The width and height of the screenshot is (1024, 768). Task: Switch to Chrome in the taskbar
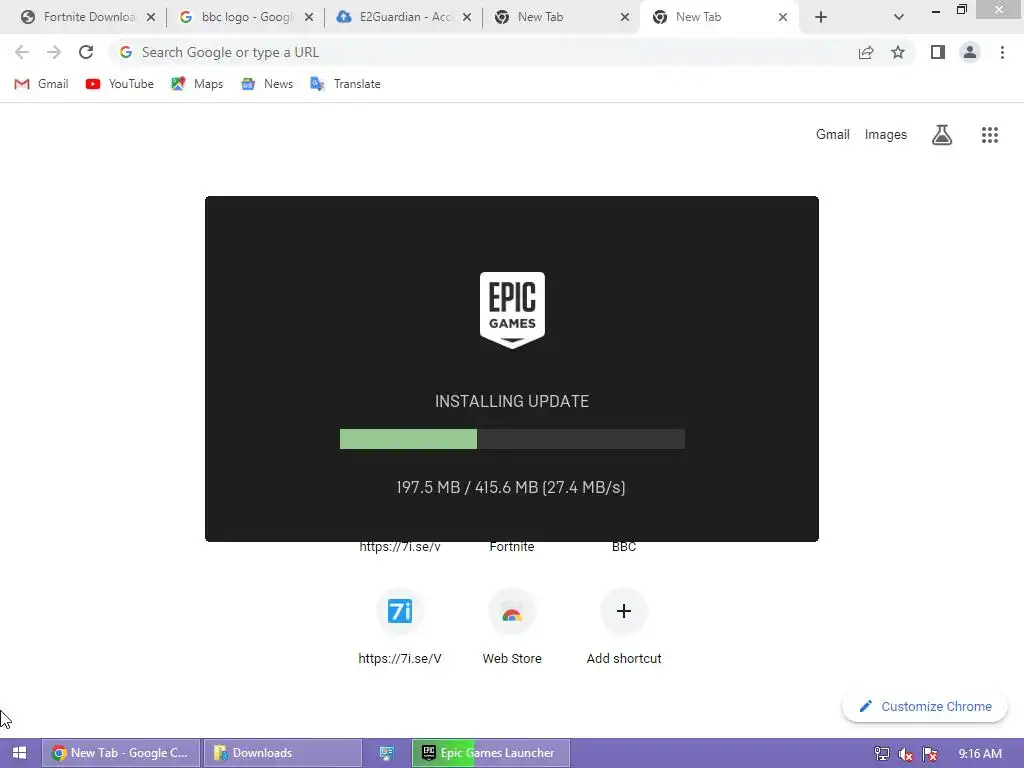click(121, 753)
